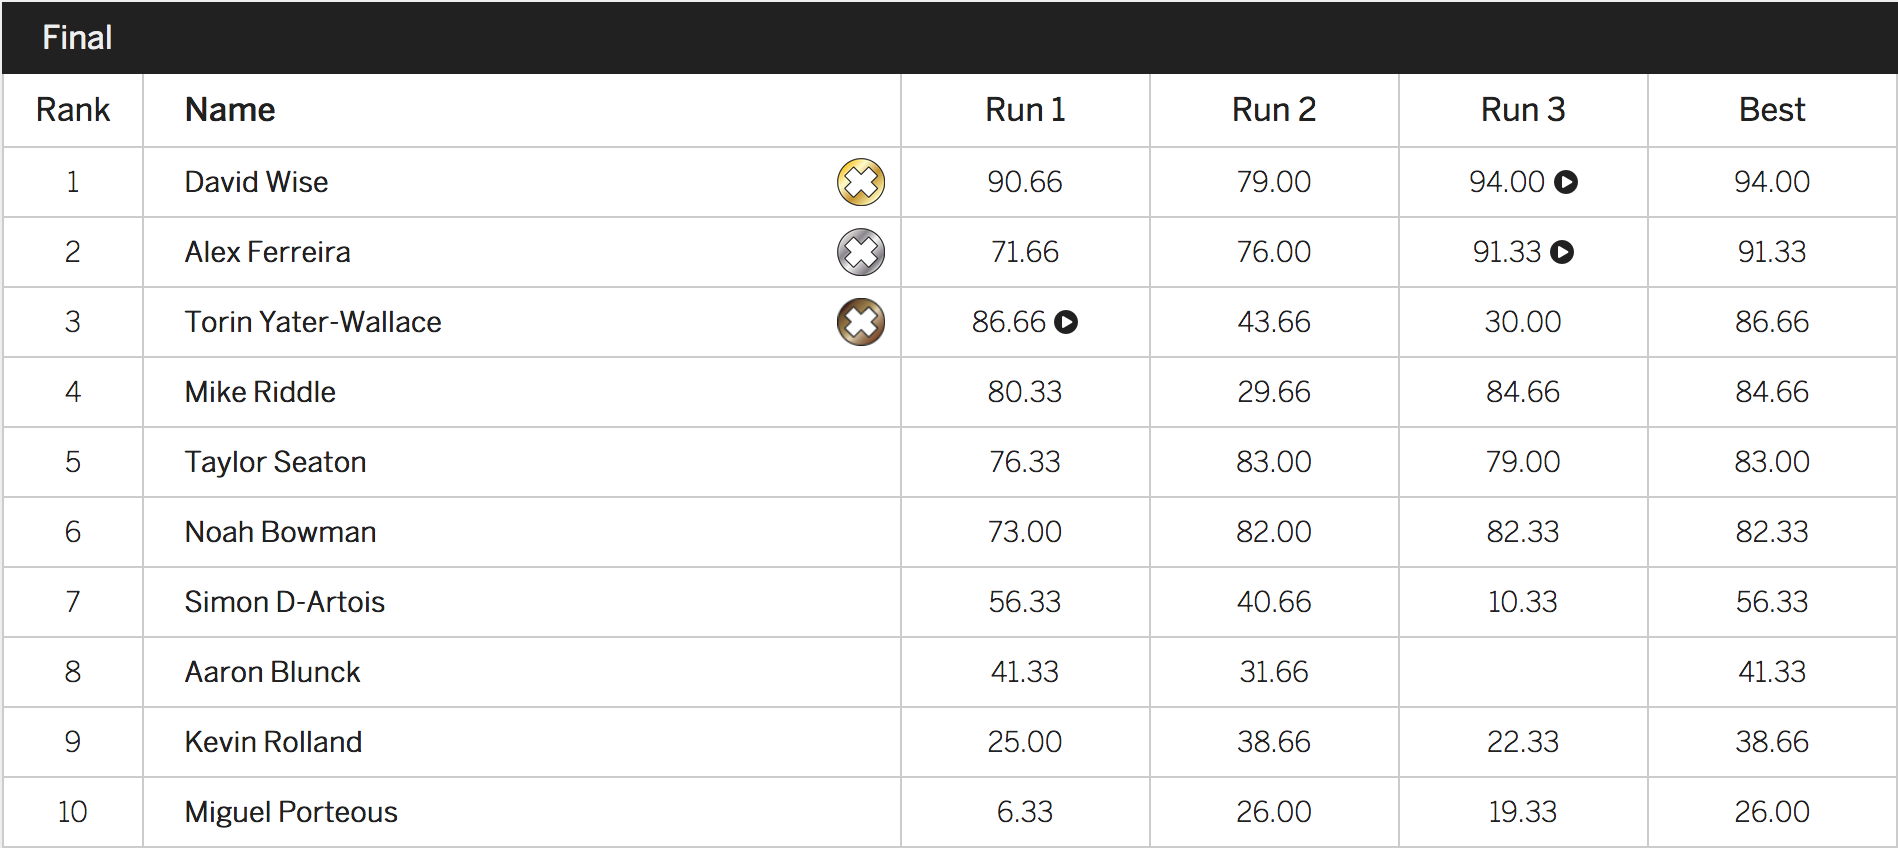Click the Best column header
The height and width of the screenshot is (848, 1898).
click(x=1772, y=110)
